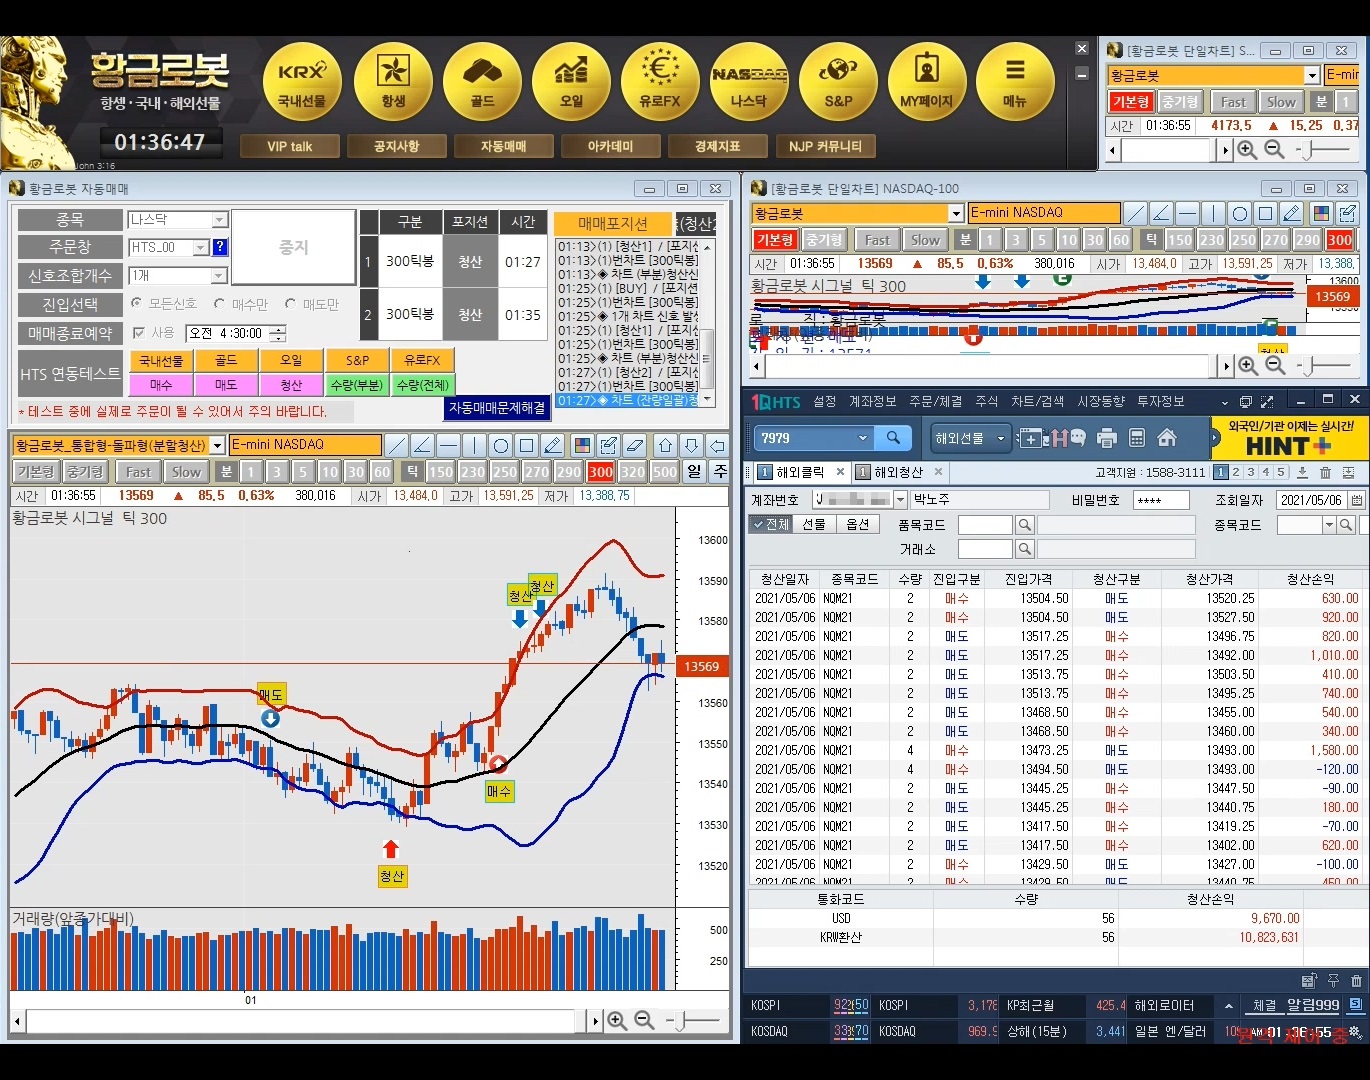Open the 계좌번호 account dropdown
This screenshot has width=1370, height=1080.
click(x=900, y=499)
